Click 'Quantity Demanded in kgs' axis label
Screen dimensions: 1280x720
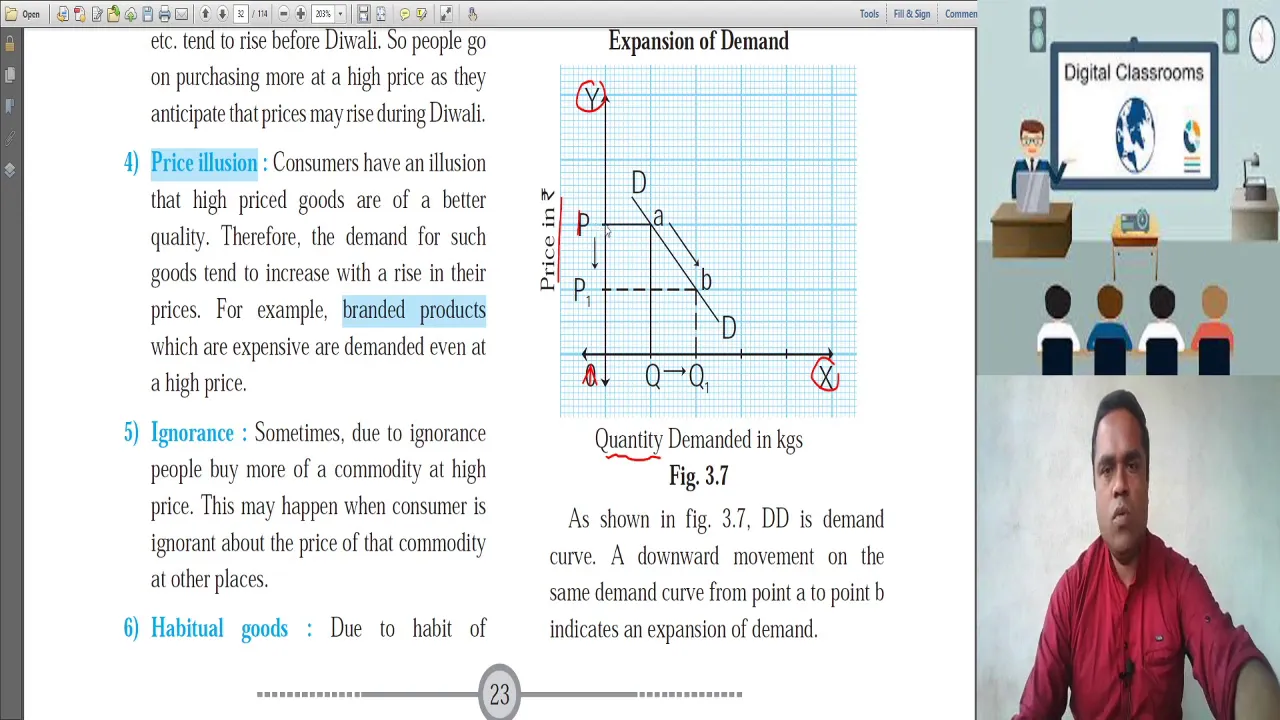(698, 440)
